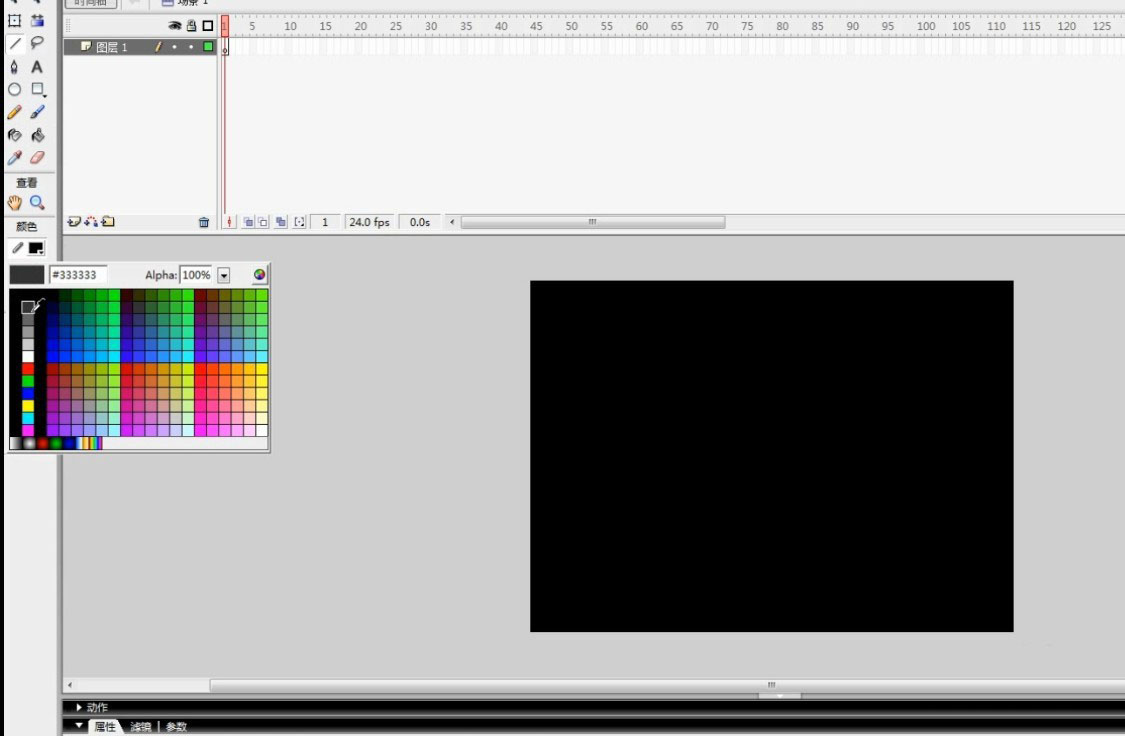1125x736 pixels.
Task: Open the system color picker wheel
Action: (259, 274)
